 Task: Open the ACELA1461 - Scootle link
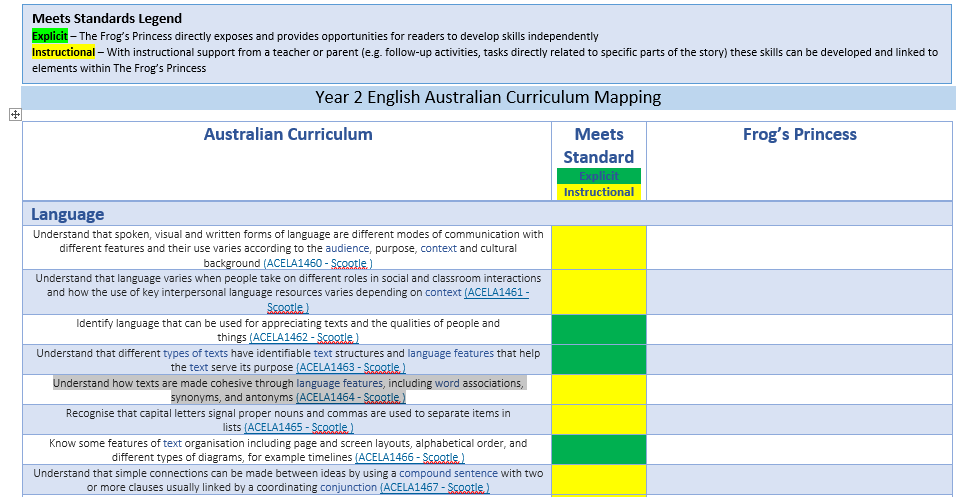(398, 300)
